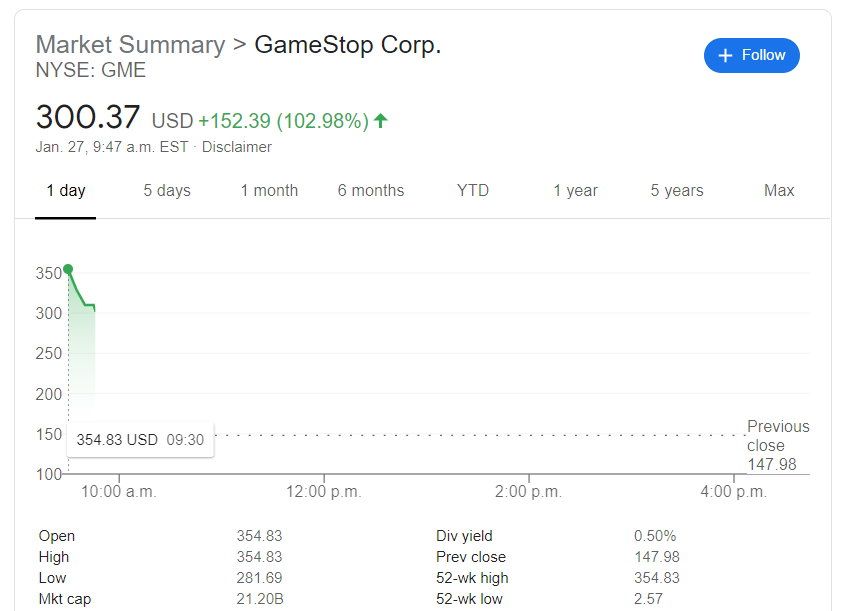The width and height of the screenshot is (852, 611).
Task: Click the plus icon in Follow
Action: click(725, 55)
